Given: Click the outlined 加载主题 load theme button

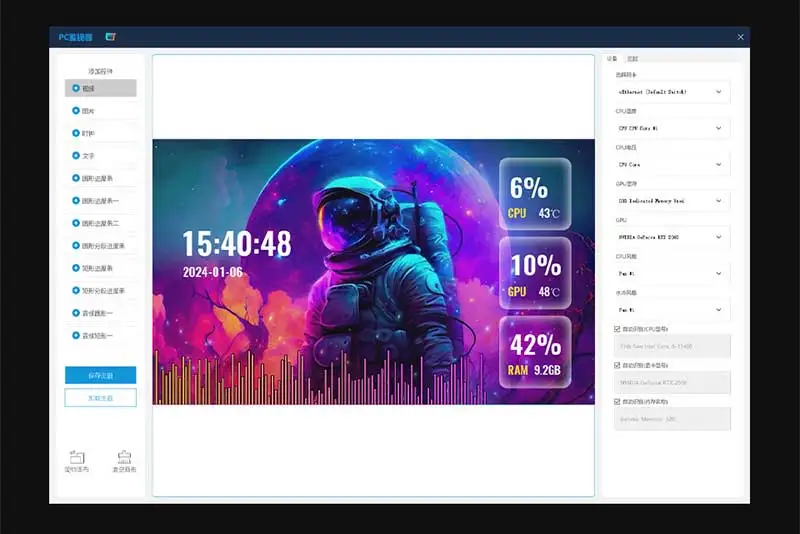Looking at the screenshot, I should [101, 398].
